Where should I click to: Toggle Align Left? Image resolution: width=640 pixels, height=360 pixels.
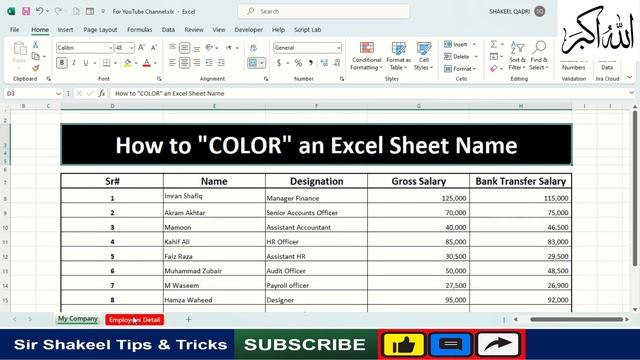172,63
